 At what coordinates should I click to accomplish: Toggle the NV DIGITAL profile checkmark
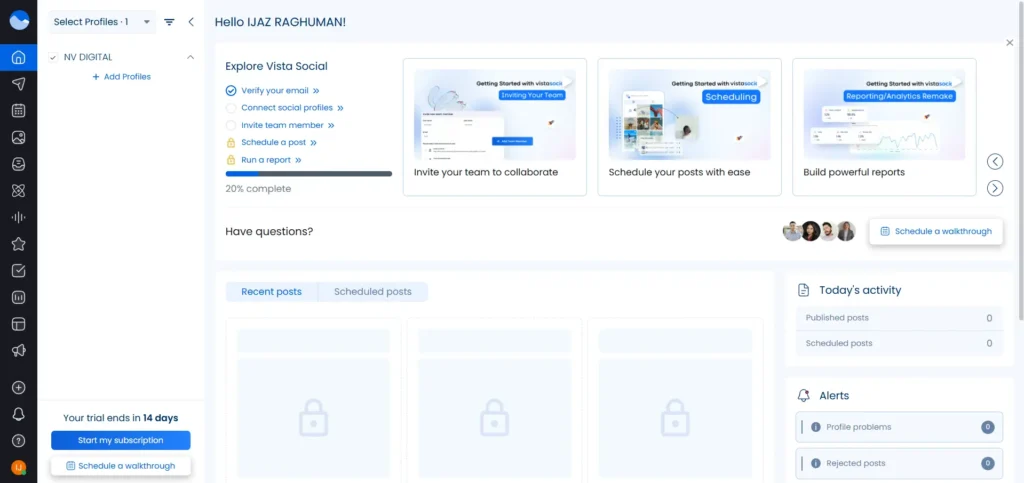point(53,58)
